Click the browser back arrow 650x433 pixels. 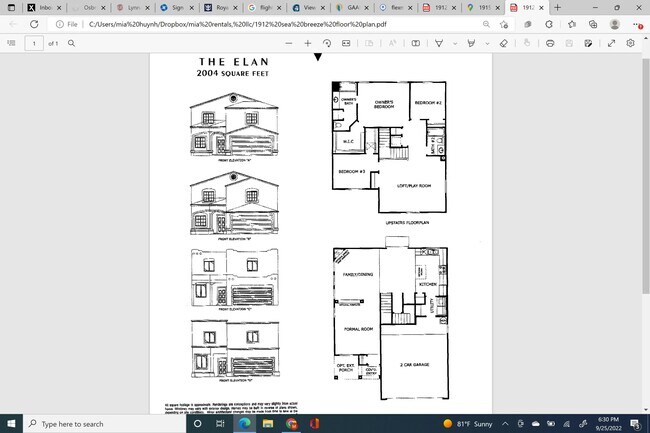(x=13, y=24)
